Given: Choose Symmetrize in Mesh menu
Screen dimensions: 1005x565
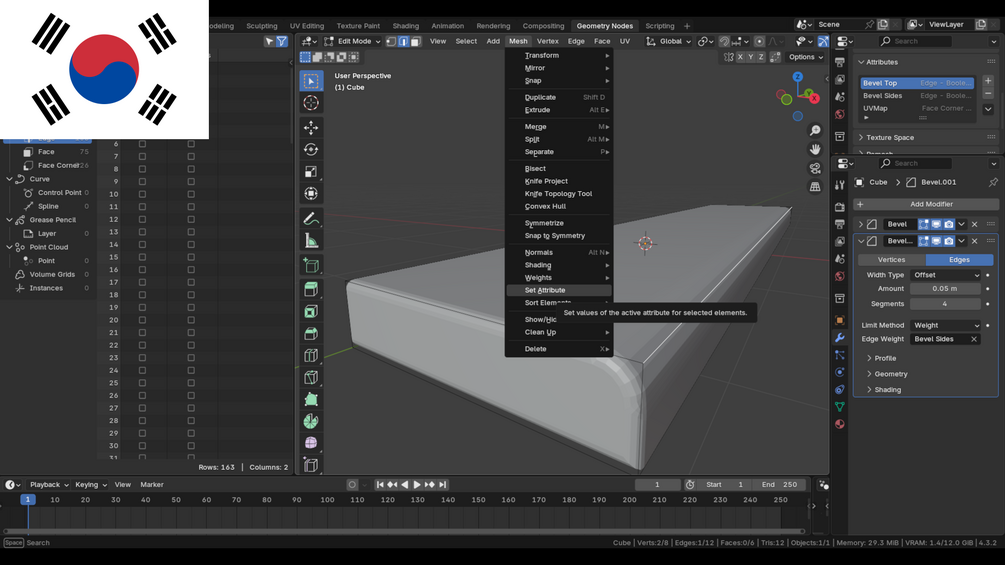Looking at the screenshot, I should (x=559, y=223).
